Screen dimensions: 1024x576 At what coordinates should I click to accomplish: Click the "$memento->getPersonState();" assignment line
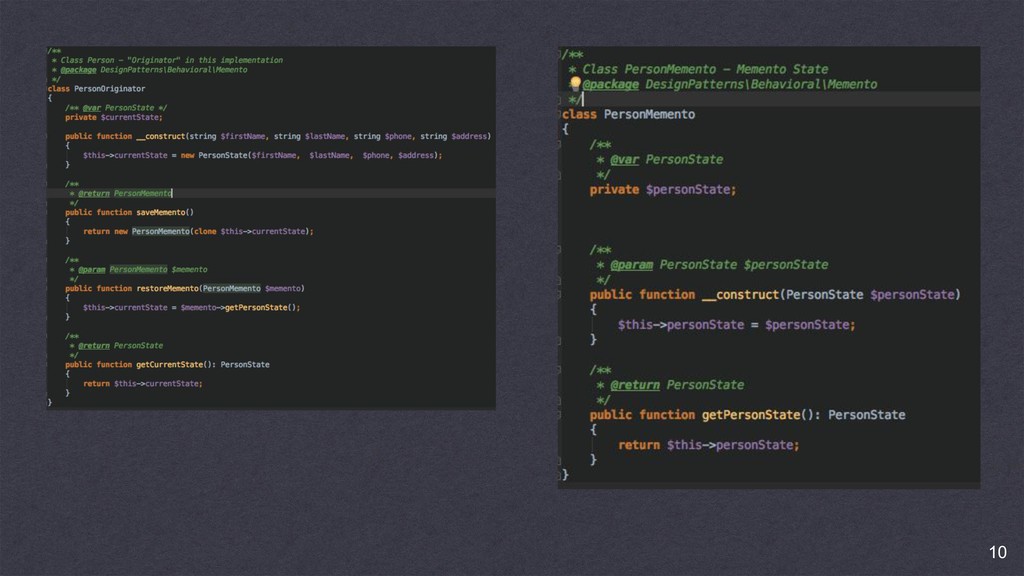[x=191, y=308]
